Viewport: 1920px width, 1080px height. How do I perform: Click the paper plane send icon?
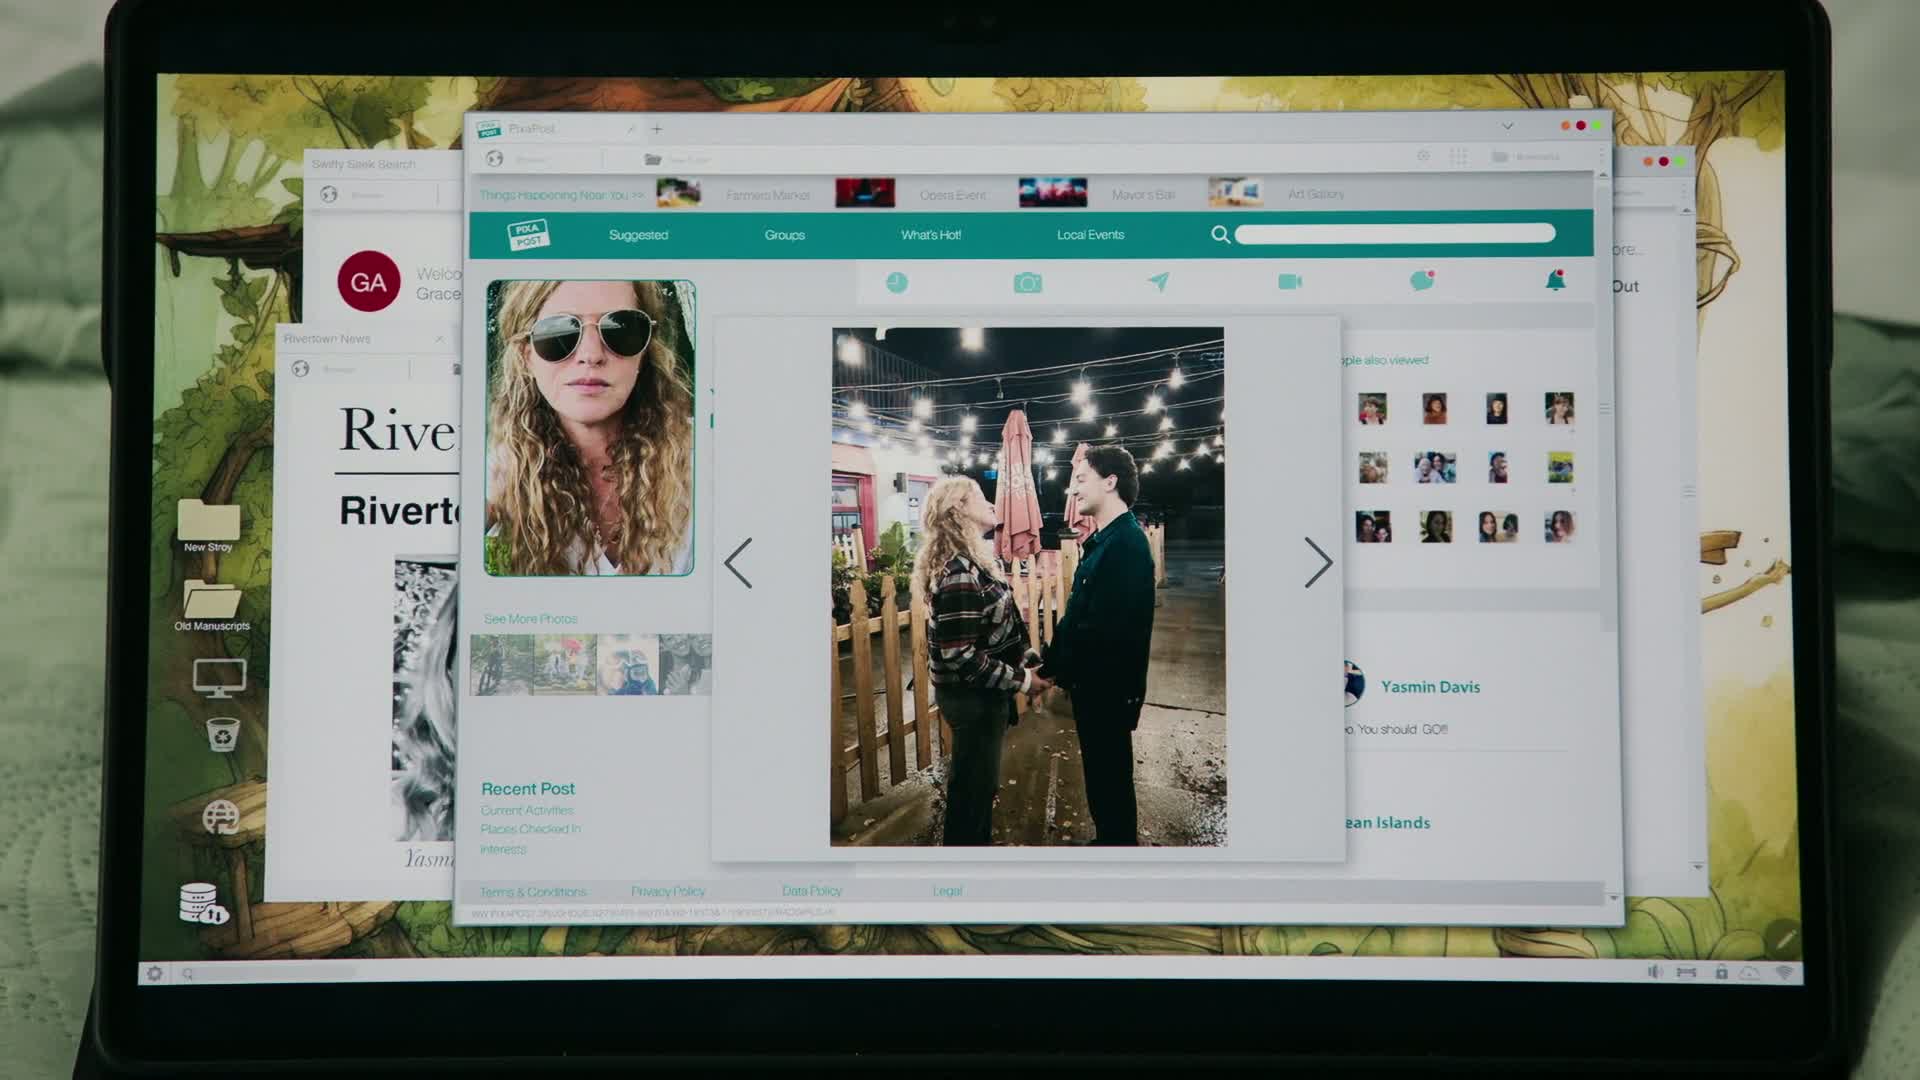(x=1158, y=282)
